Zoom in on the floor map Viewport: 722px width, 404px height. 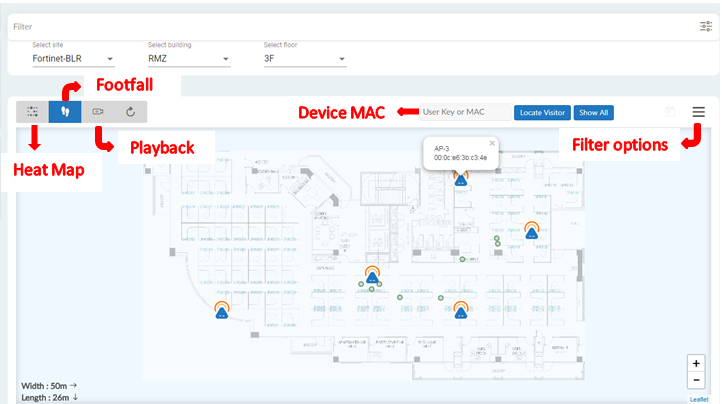696,363
